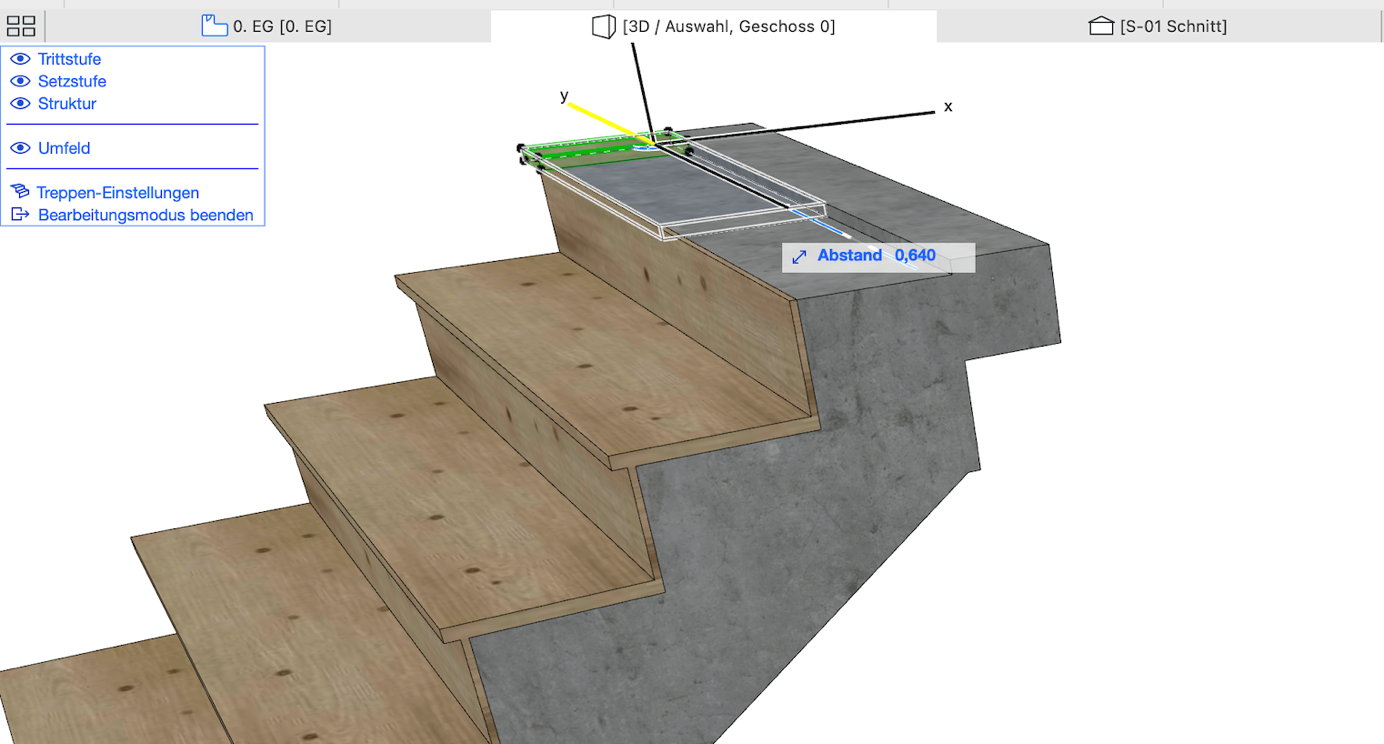Click the 3D window icon on the 3D tab

coord(603,26)
